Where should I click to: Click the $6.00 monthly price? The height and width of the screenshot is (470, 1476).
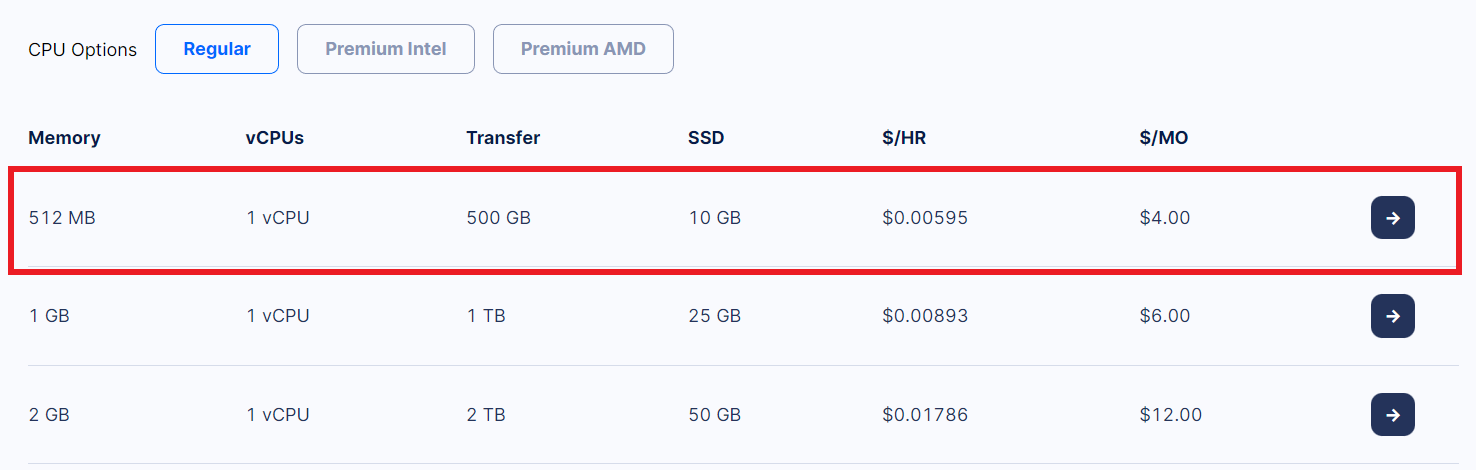click(x=1165, y=316)
